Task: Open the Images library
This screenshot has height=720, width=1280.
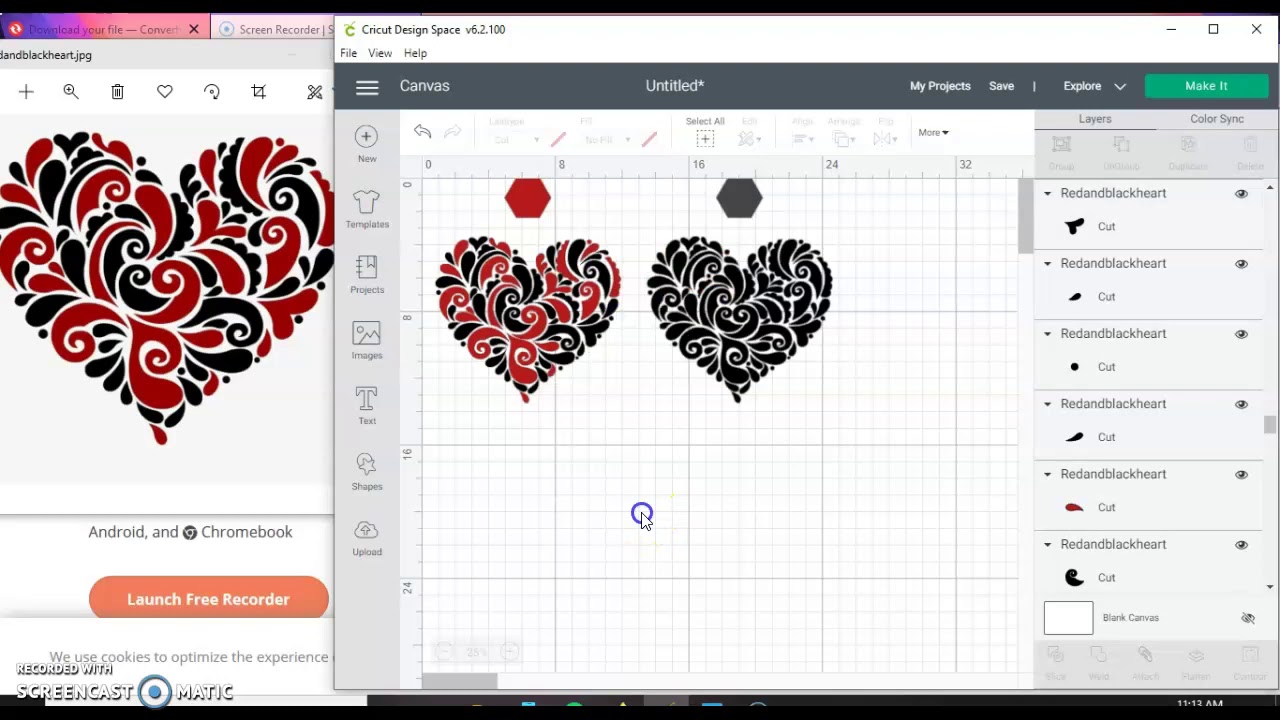Action: [x=367, y=341]
